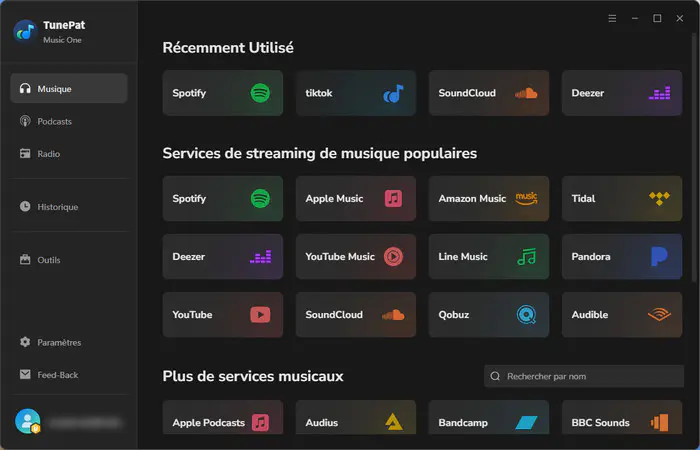Click the Apple Music text label
The width and height of the screenshot is (700, 450).
click(334, 199)
